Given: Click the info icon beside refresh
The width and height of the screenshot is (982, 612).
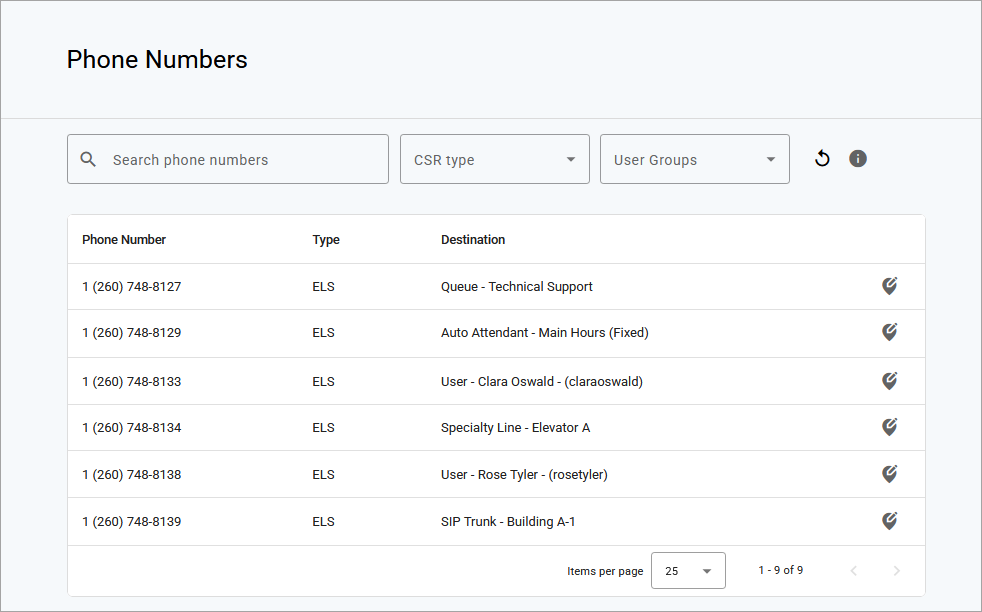Looking at the screenshot, I should pyautogui.click(x=857, y=159).
